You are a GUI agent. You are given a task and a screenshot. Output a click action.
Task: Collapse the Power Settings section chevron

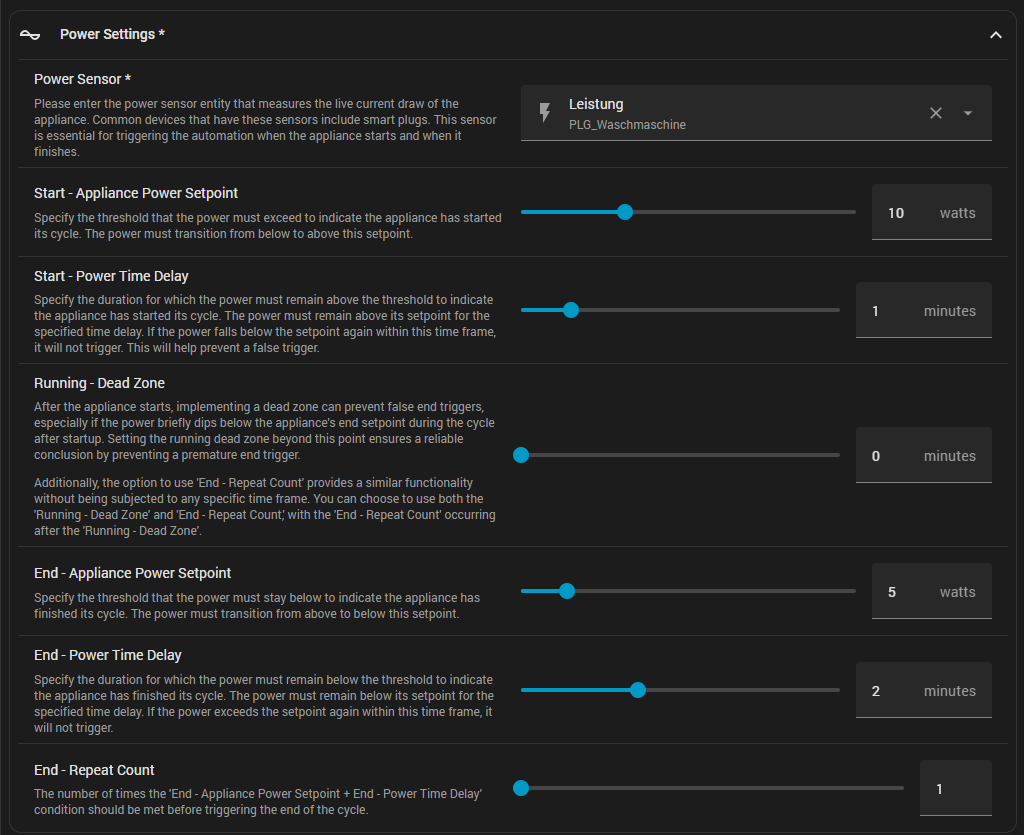[995, 35]
